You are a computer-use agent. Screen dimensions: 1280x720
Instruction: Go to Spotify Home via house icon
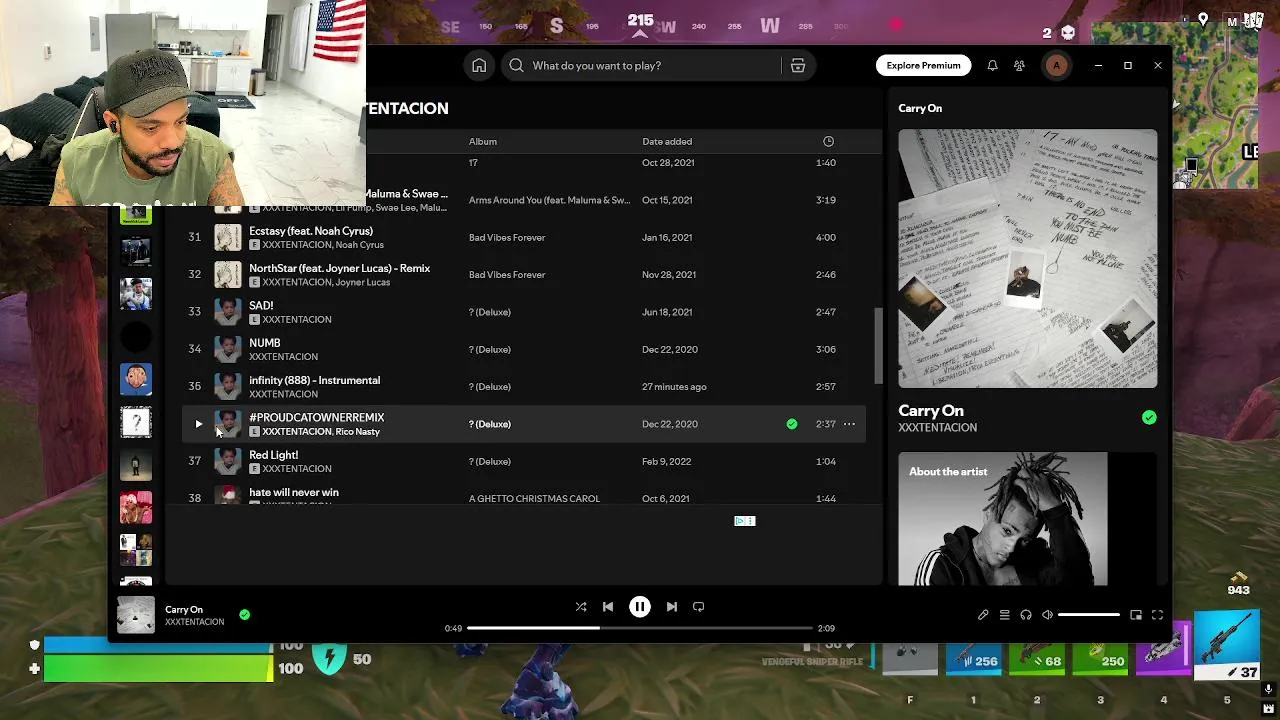[479, 66]
